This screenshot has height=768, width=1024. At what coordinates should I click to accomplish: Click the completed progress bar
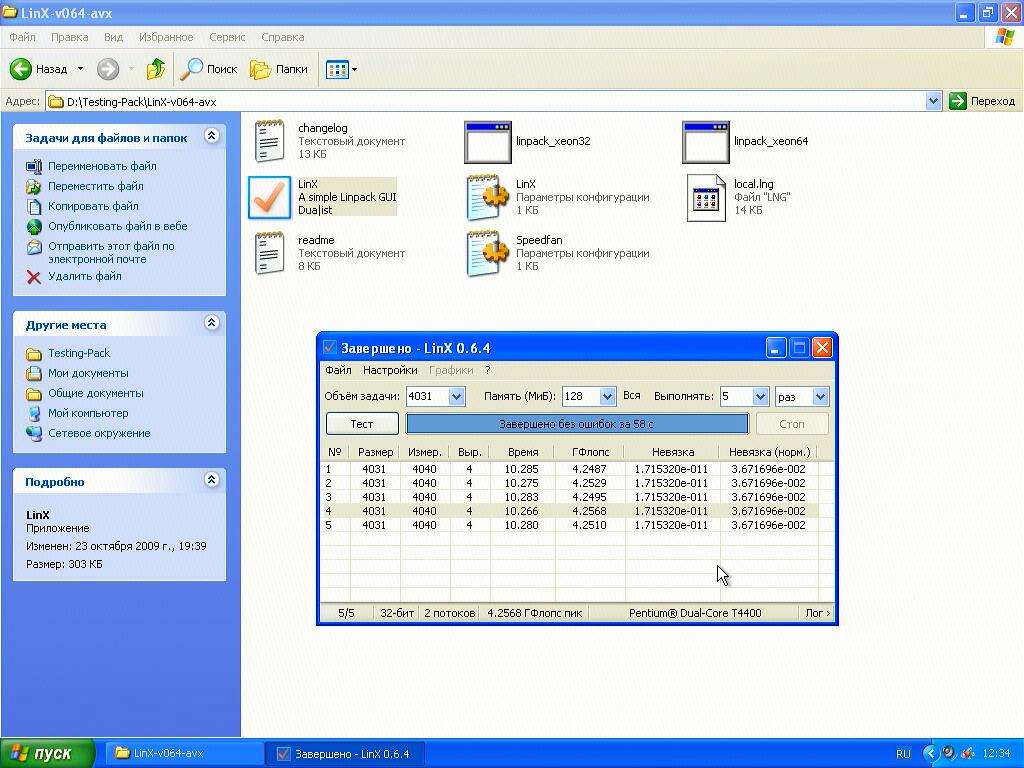pyautogui.click(x=576, y=424)
